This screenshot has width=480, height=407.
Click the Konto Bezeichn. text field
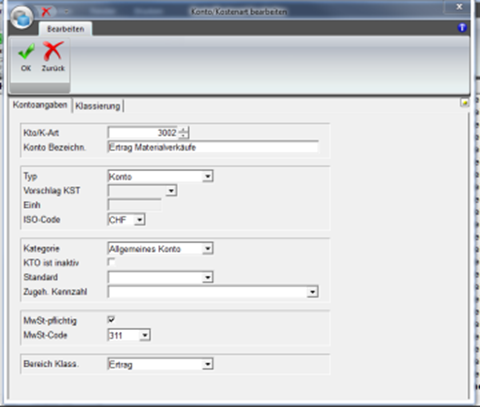[x=213, y=147]
